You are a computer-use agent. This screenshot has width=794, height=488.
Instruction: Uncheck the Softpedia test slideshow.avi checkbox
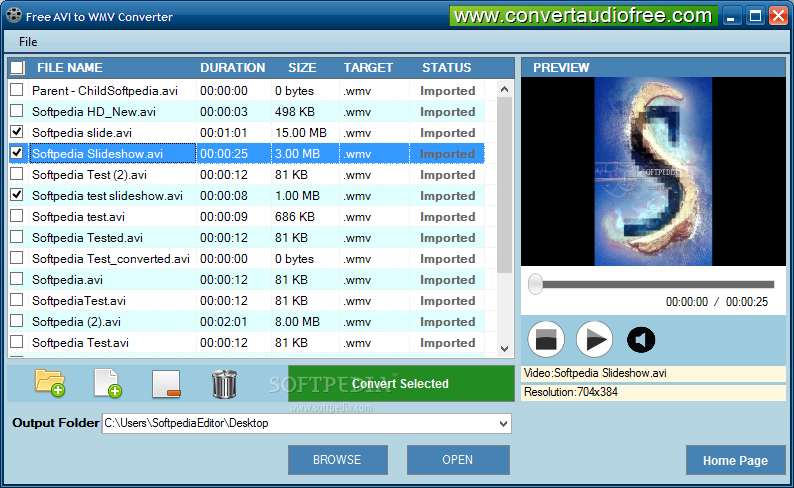(x=17, y=195)
